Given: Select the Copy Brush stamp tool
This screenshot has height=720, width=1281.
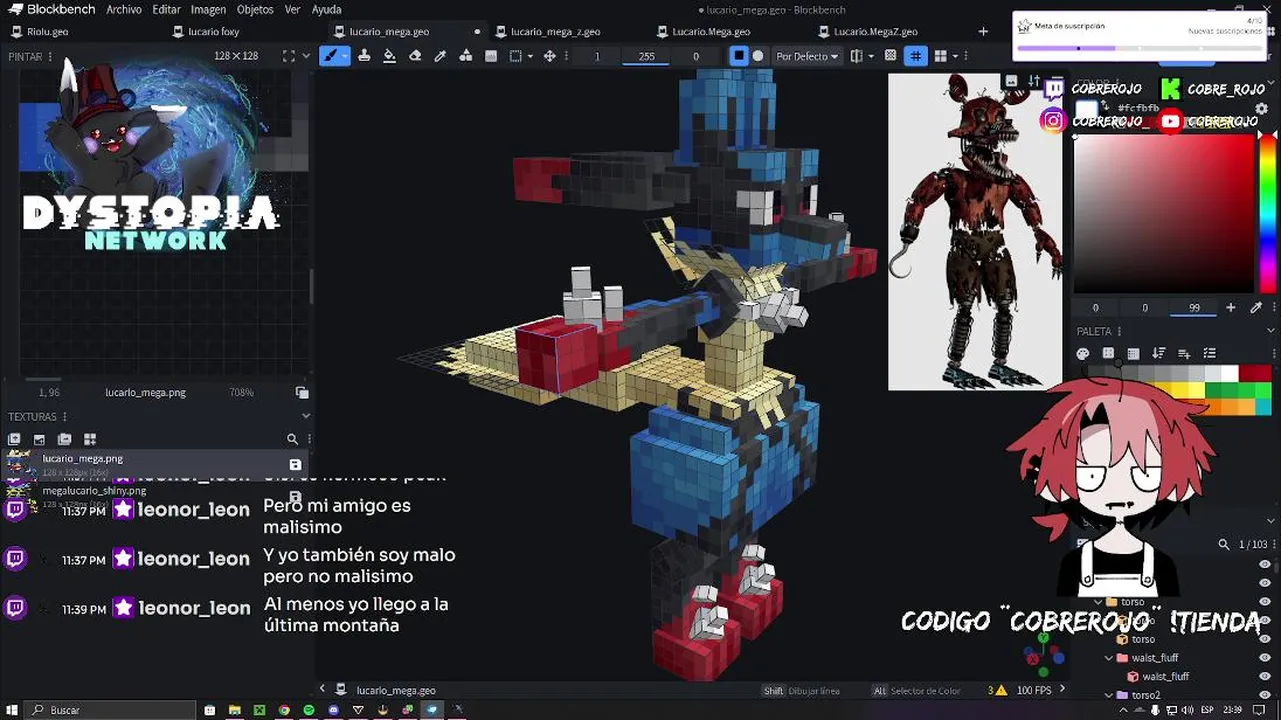Looking at the screenshot, I should click(x=364, y=56).
